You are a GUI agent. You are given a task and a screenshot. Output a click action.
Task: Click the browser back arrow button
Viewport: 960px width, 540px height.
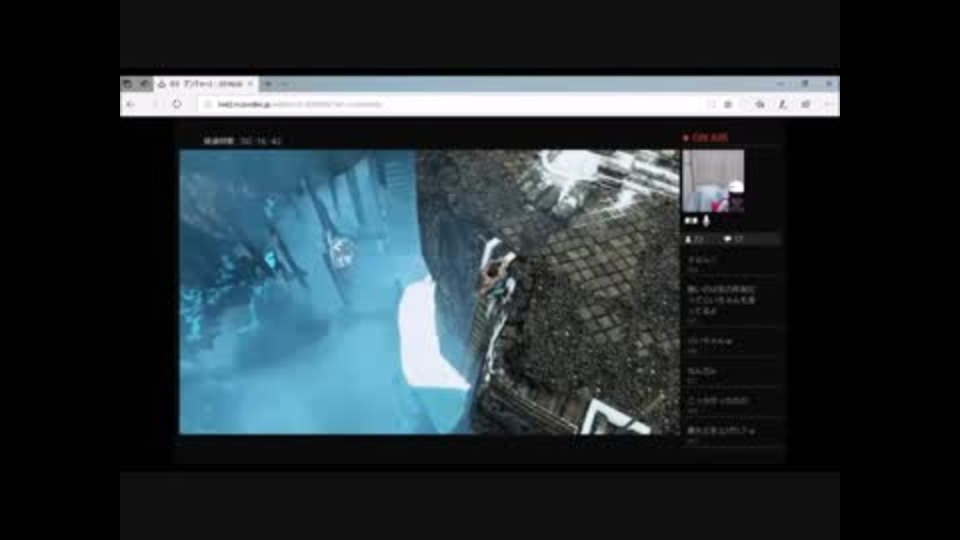[x=130, y=105]
